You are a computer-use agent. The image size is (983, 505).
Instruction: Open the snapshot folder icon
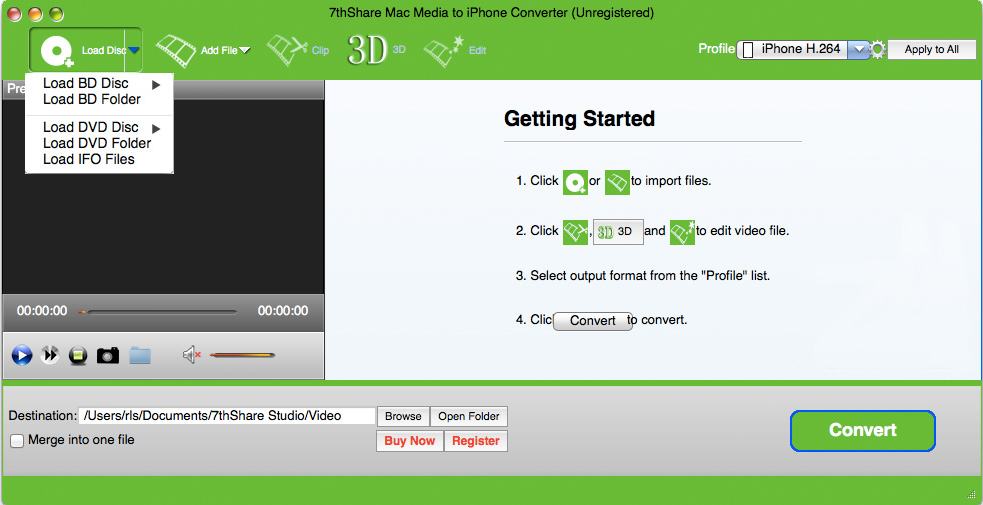click(x=140, y=355)
